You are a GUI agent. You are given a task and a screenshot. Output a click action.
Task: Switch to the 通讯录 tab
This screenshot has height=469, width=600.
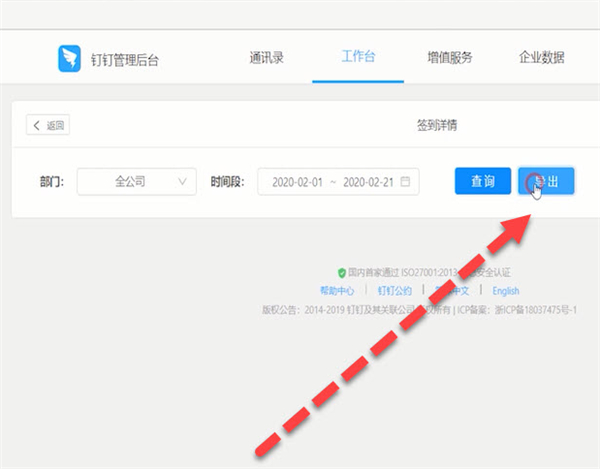(266, 58)
